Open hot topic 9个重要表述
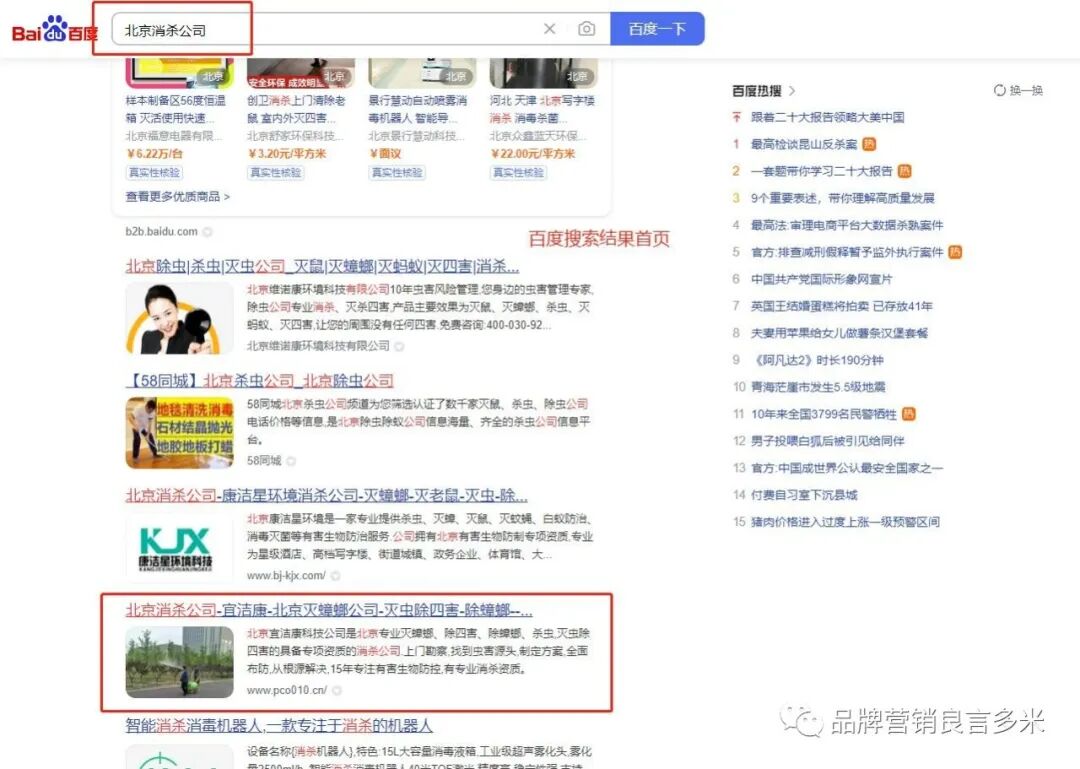This screenshot has height=769, width=1080. point(842,198)
